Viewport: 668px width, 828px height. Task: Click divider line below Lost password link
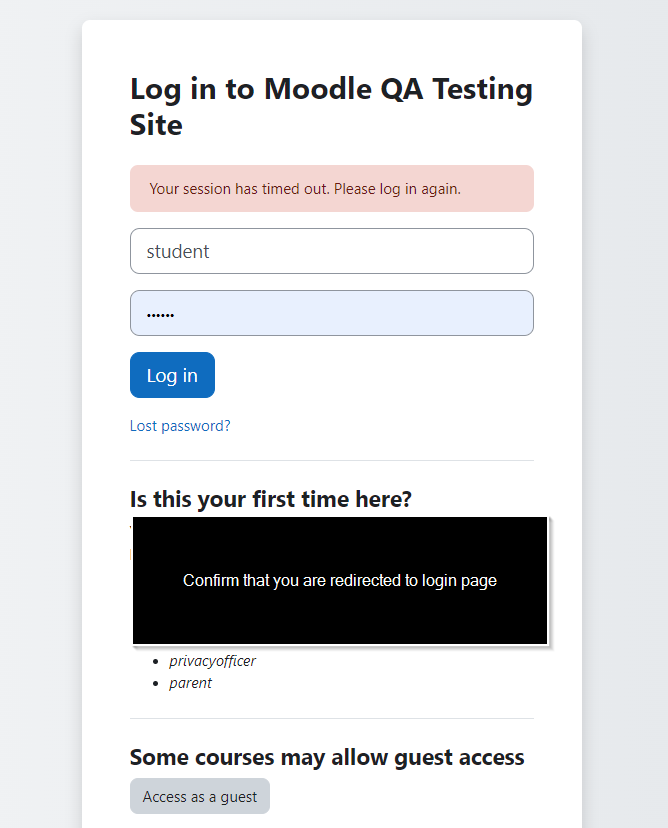[x=332, y=460]
